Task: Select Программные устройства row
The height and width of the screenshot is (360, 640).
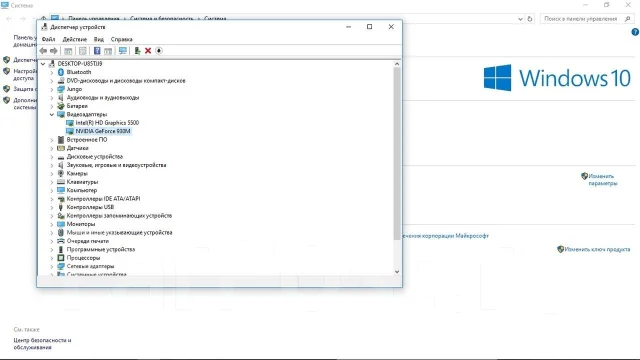Action: point(101,249)
